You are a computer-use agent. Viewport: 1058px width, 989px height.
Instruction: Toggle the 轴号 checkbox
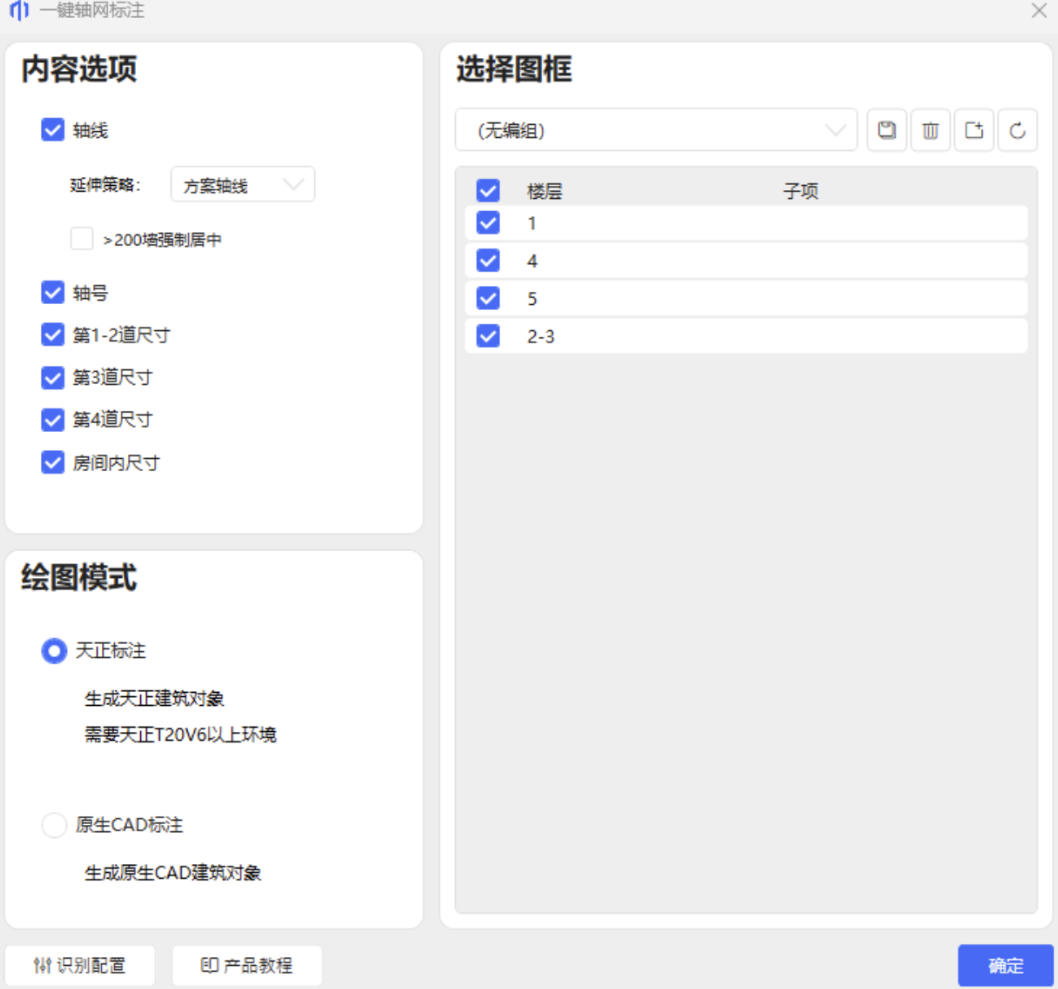[x=53, y=293]
